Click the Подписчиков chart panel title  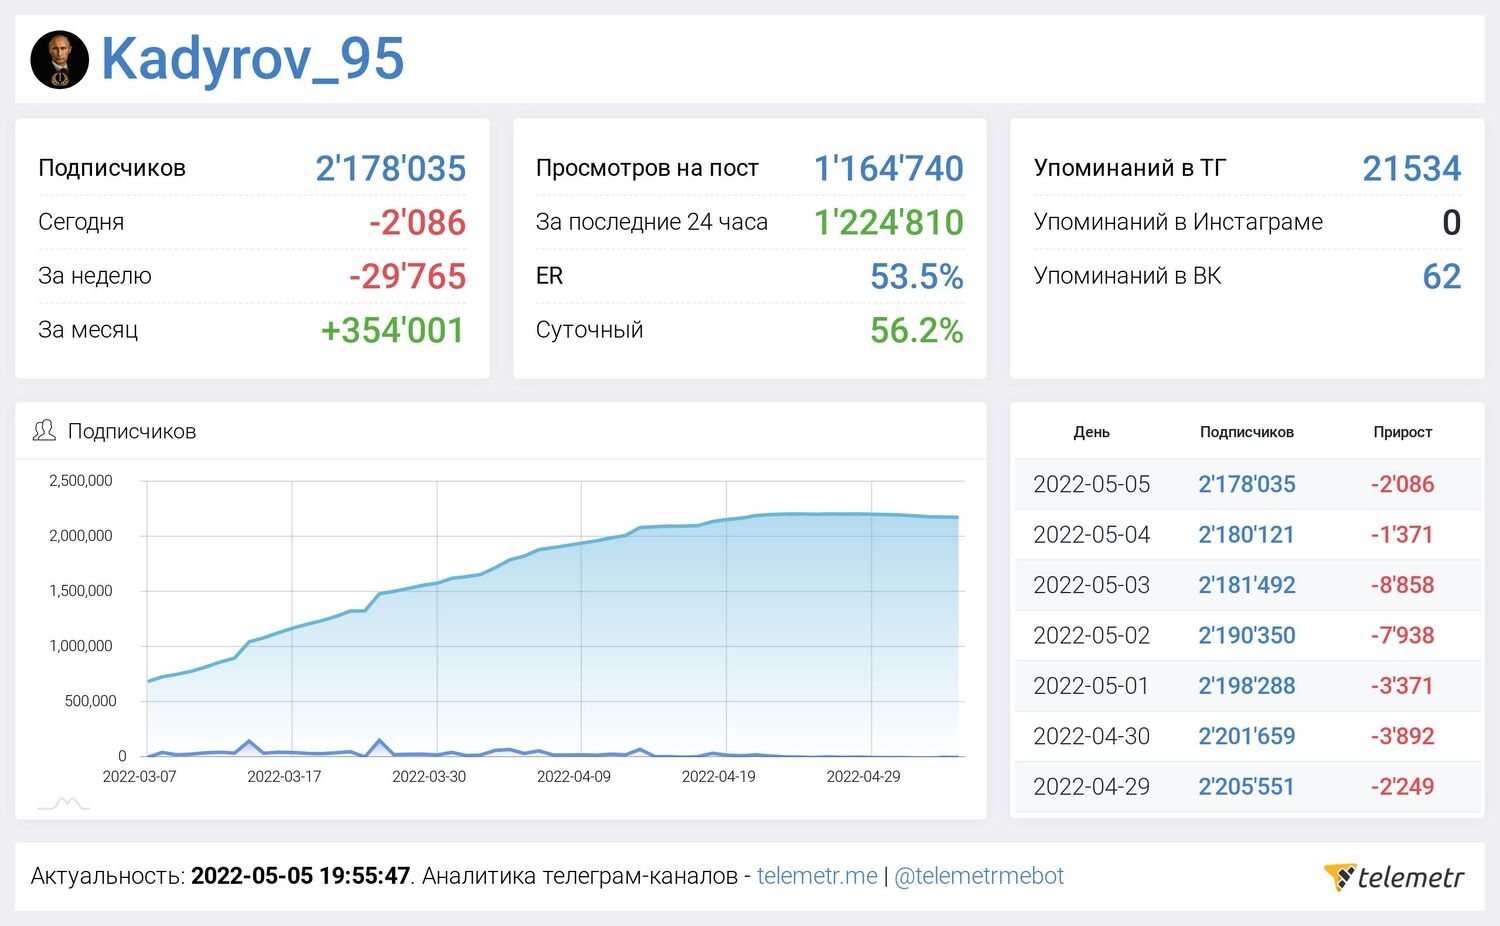pos(132,431)
